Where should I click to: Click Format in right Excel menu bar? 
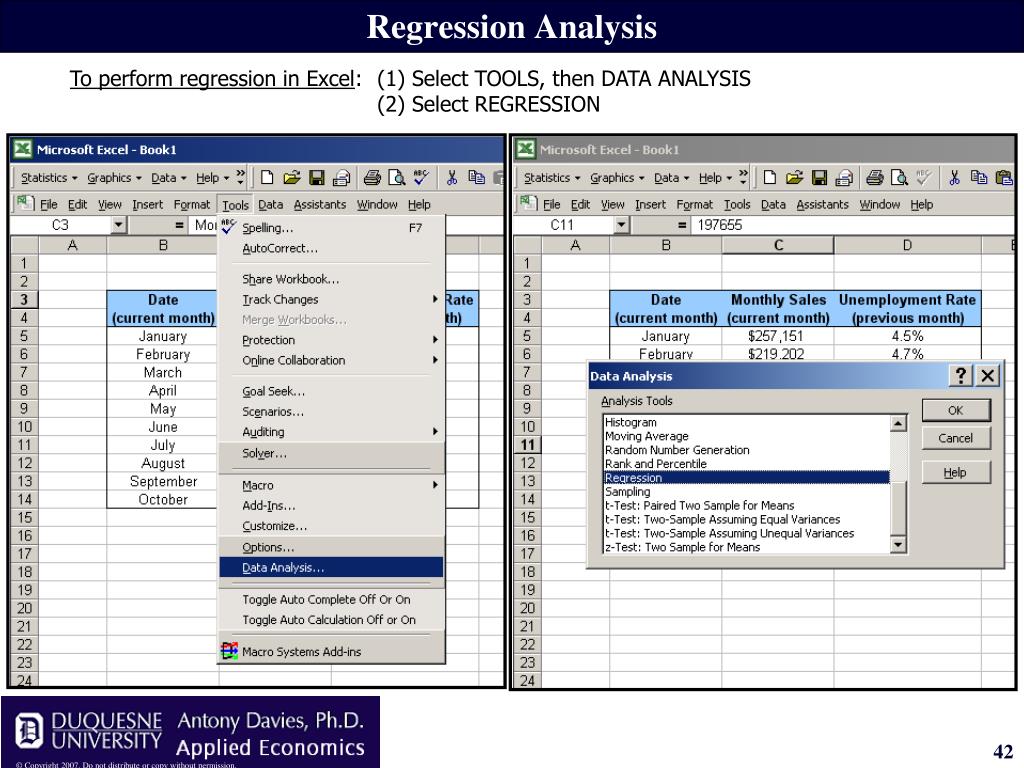pyautogui.click(x=694, y=204)
